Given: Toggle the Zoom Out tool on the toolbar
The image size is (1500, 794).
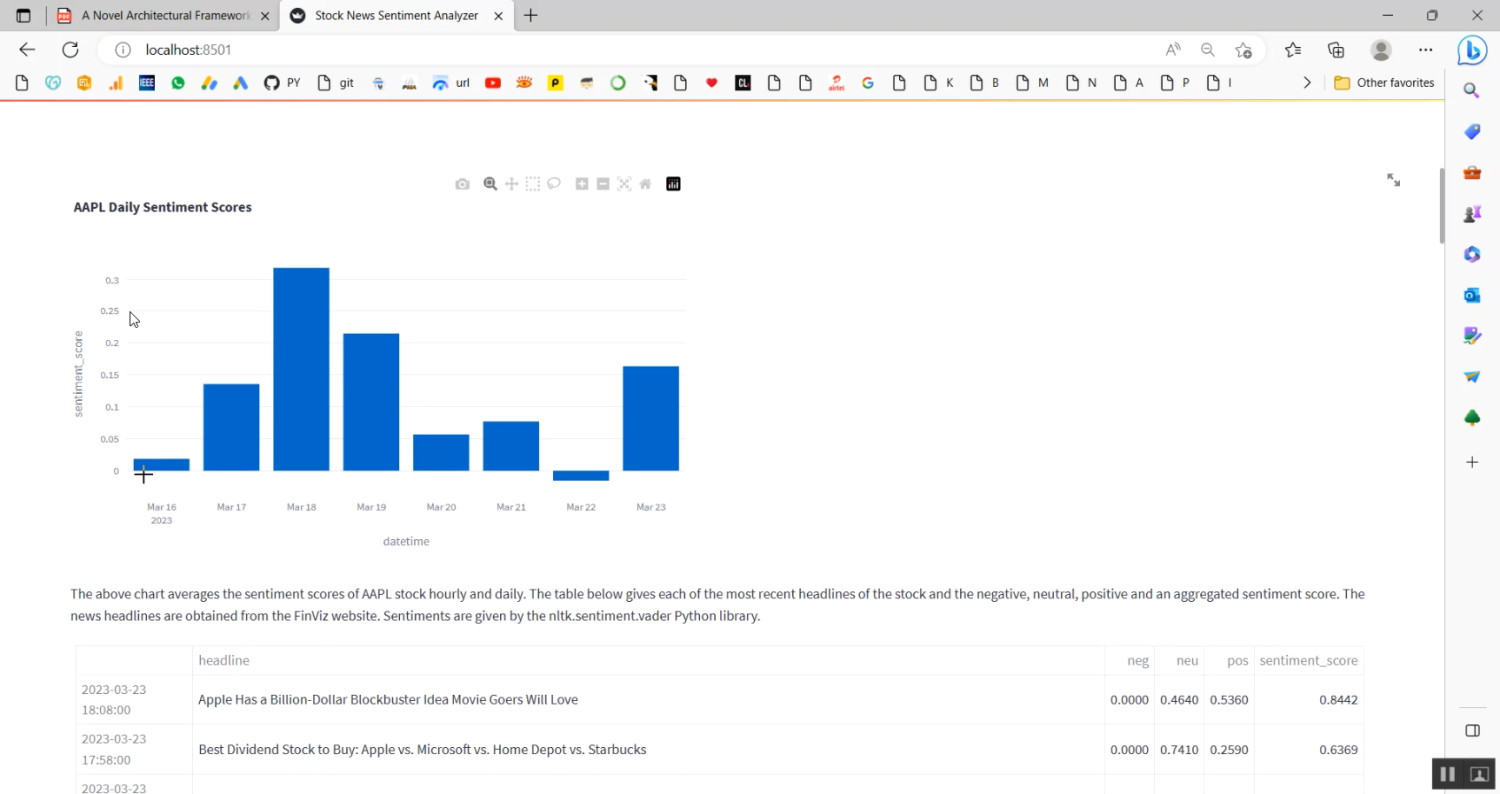Looking at the screenshot, I should click(602, 183).
